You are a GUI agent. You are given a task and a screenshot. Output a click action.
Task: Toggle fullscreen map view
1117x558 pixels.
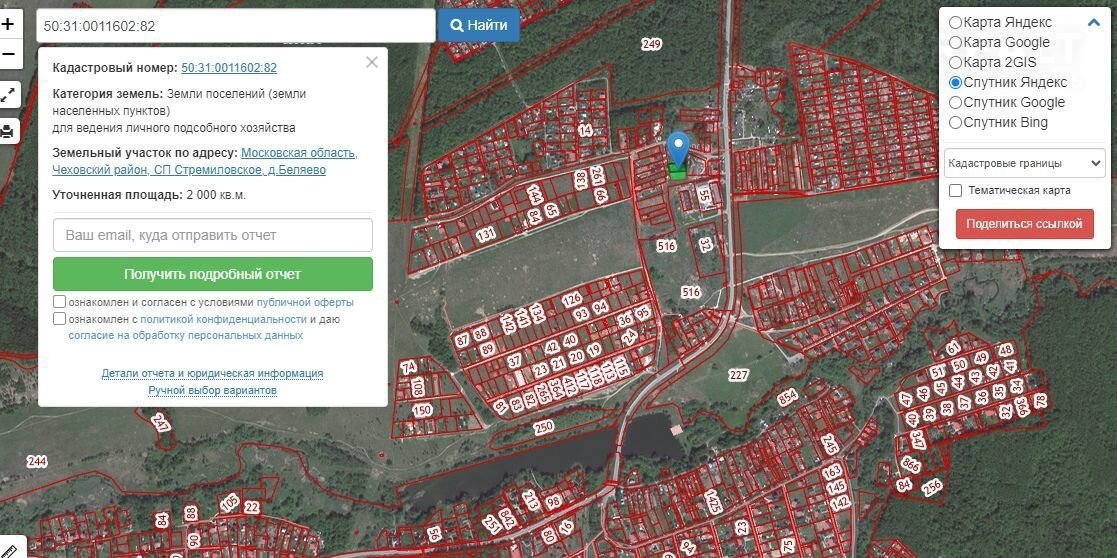click(8, 95)
